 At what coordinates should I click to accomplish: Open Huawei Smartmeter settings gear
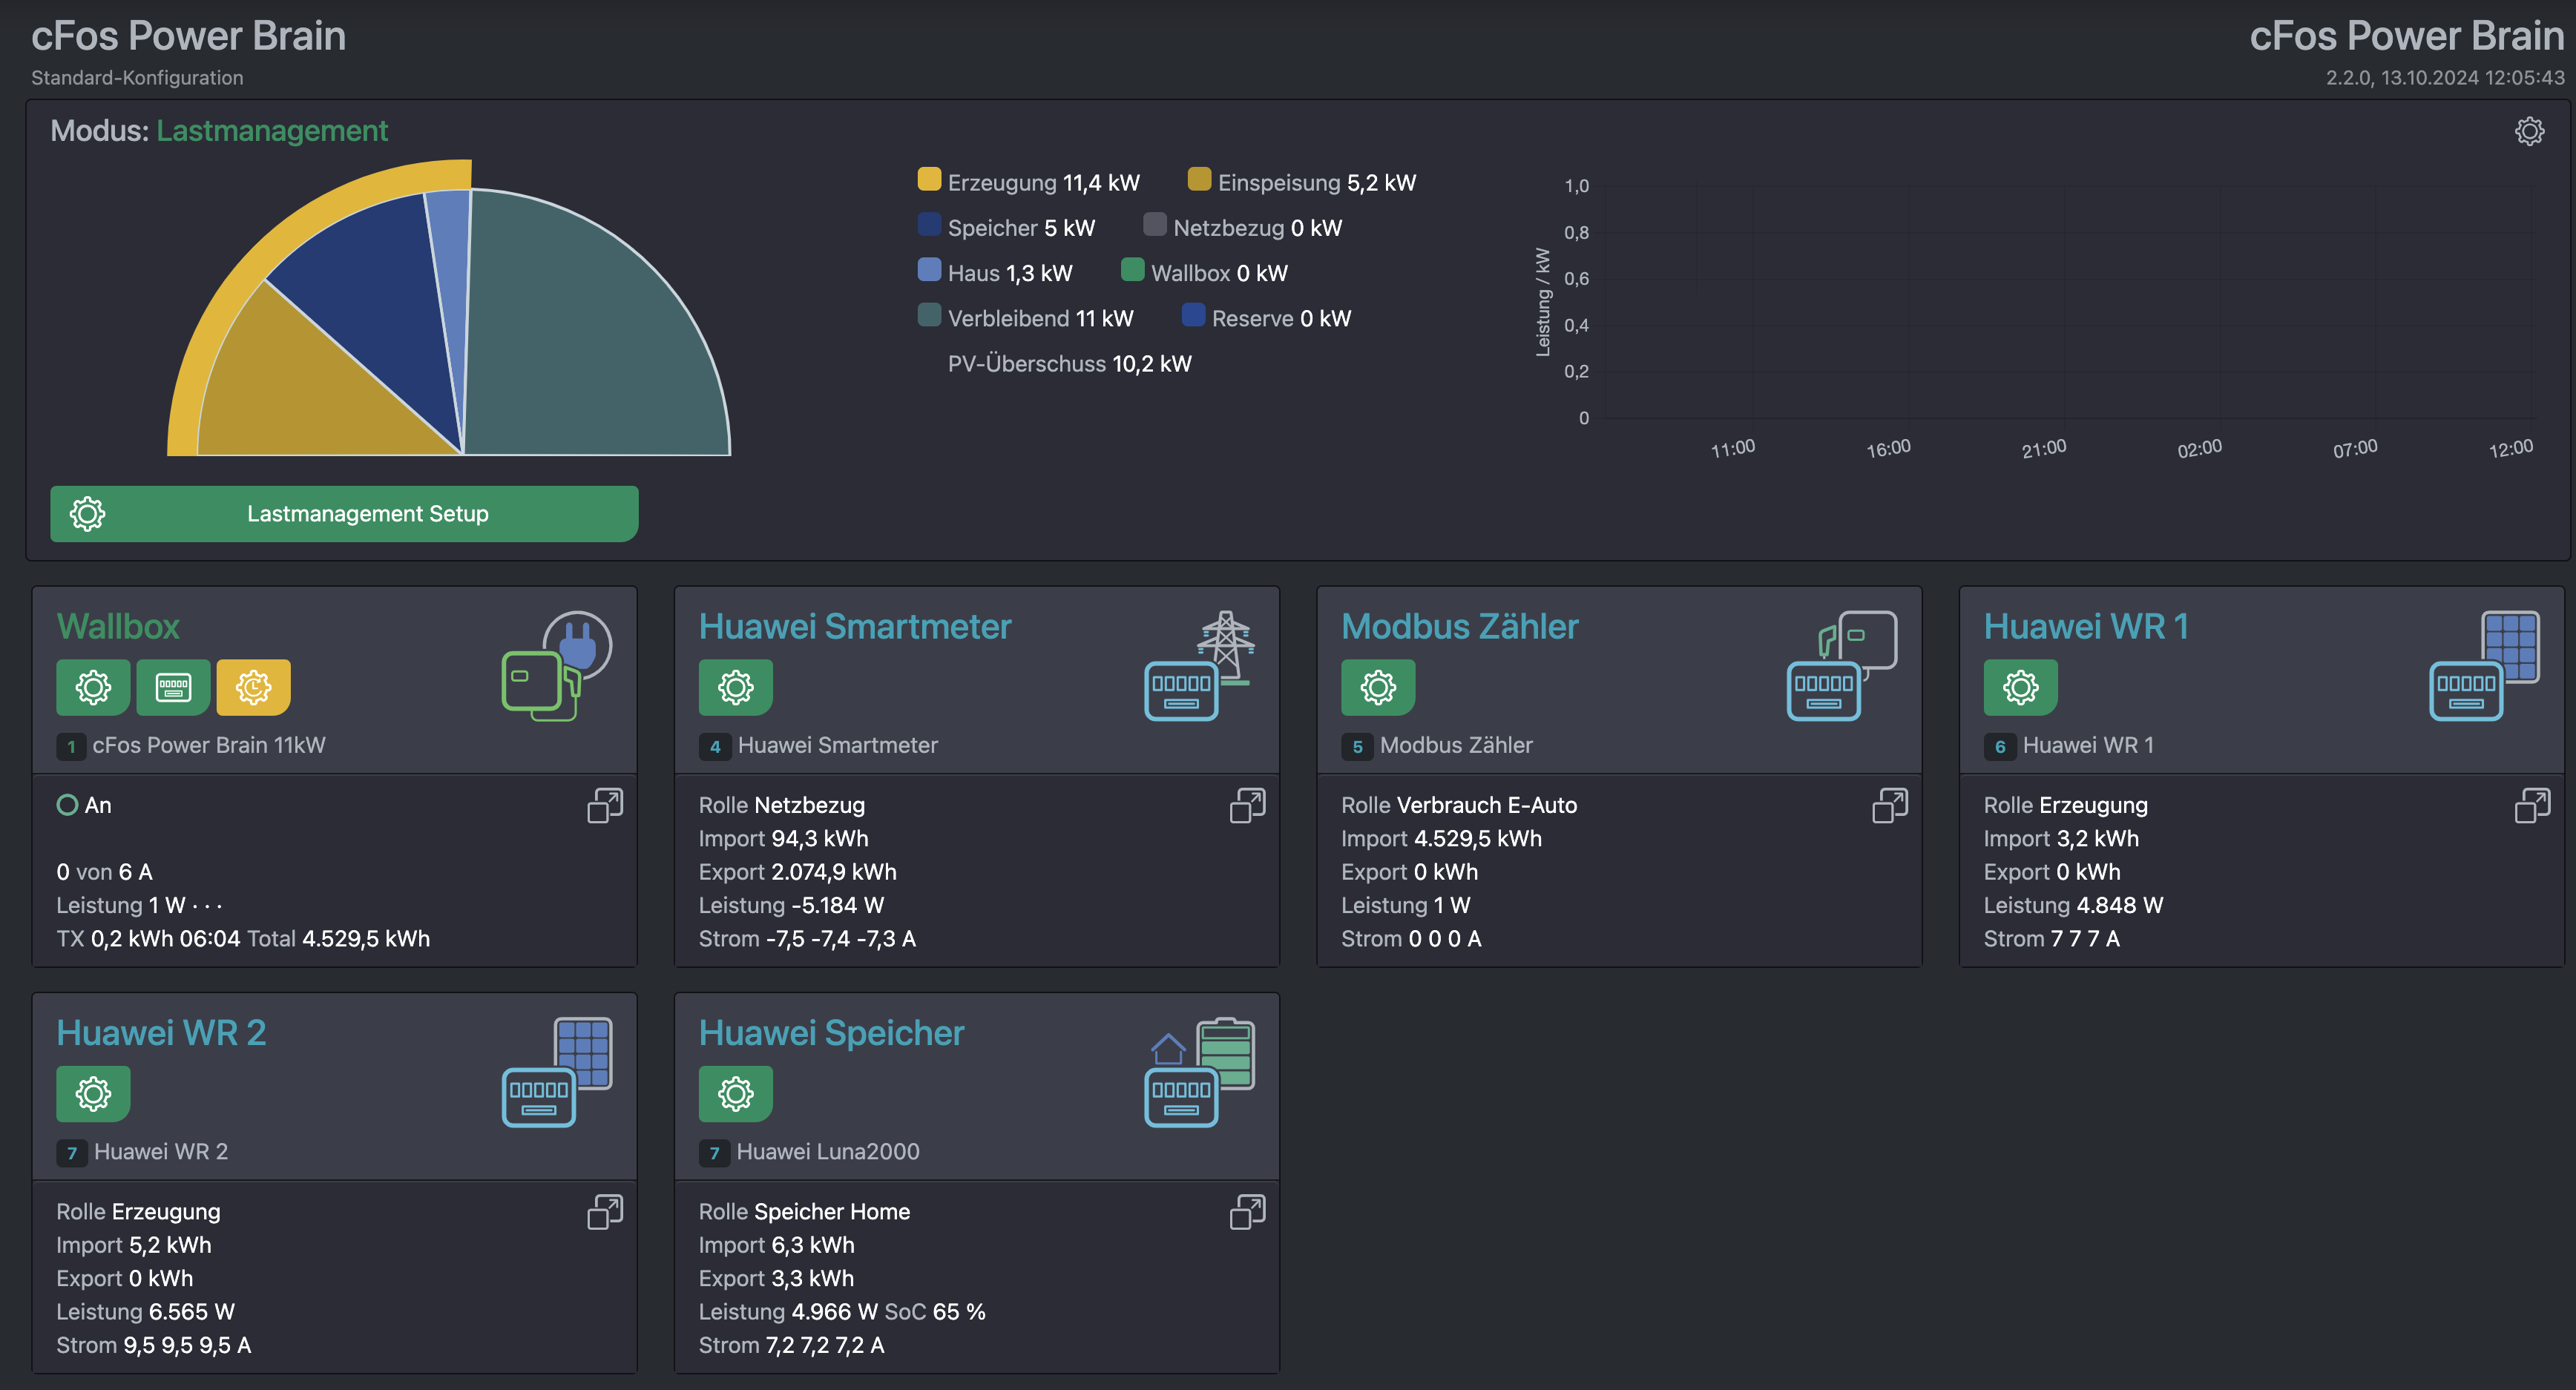pyautogui.click(x=735, y=687)
